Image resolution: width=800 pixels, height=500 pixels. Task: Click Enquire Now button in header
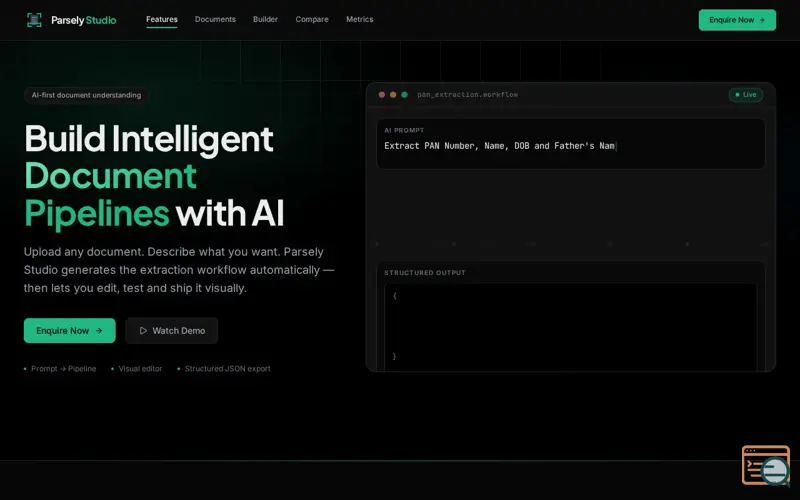(x=737, y=20)
